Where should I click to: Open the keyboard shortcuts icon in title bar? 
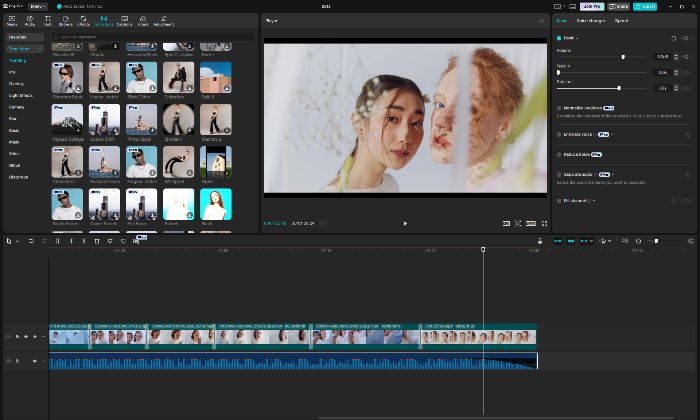click(x=573, y=7)
